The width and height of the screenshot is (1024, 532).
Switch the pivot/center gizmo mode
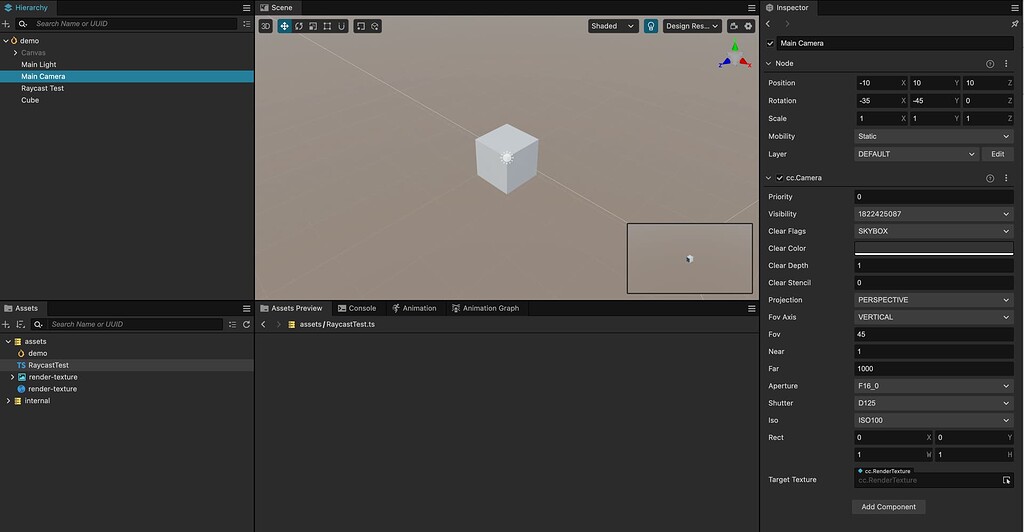pyautogui.click(x=360, y=26)
